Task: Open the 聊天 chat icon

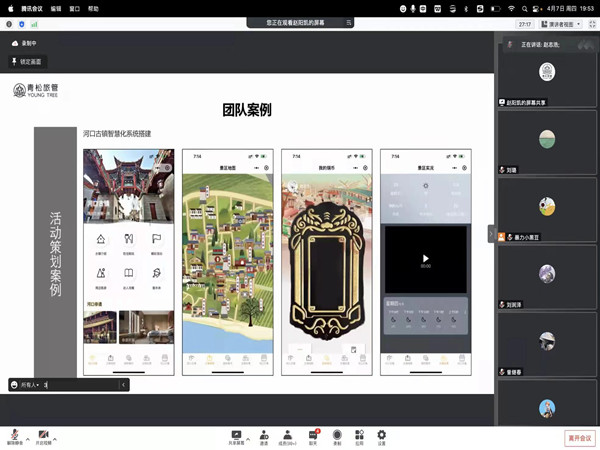Action: coord(313,435)
